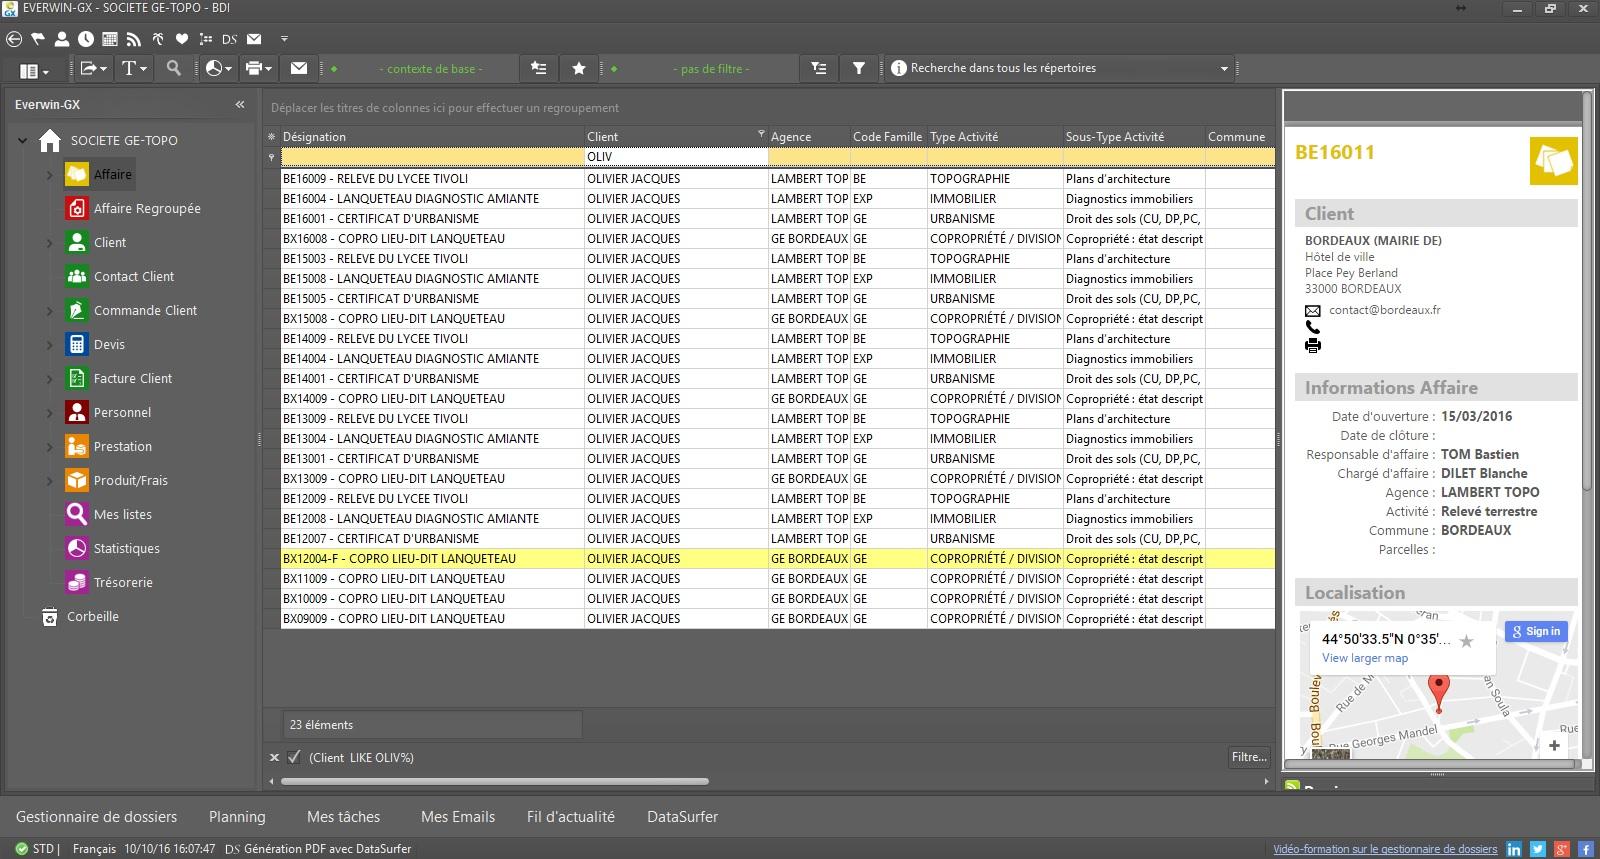Viewport: 1600px width, 859px height.
Task: Click the context list star icon
Action: click(x=539, y=68)
